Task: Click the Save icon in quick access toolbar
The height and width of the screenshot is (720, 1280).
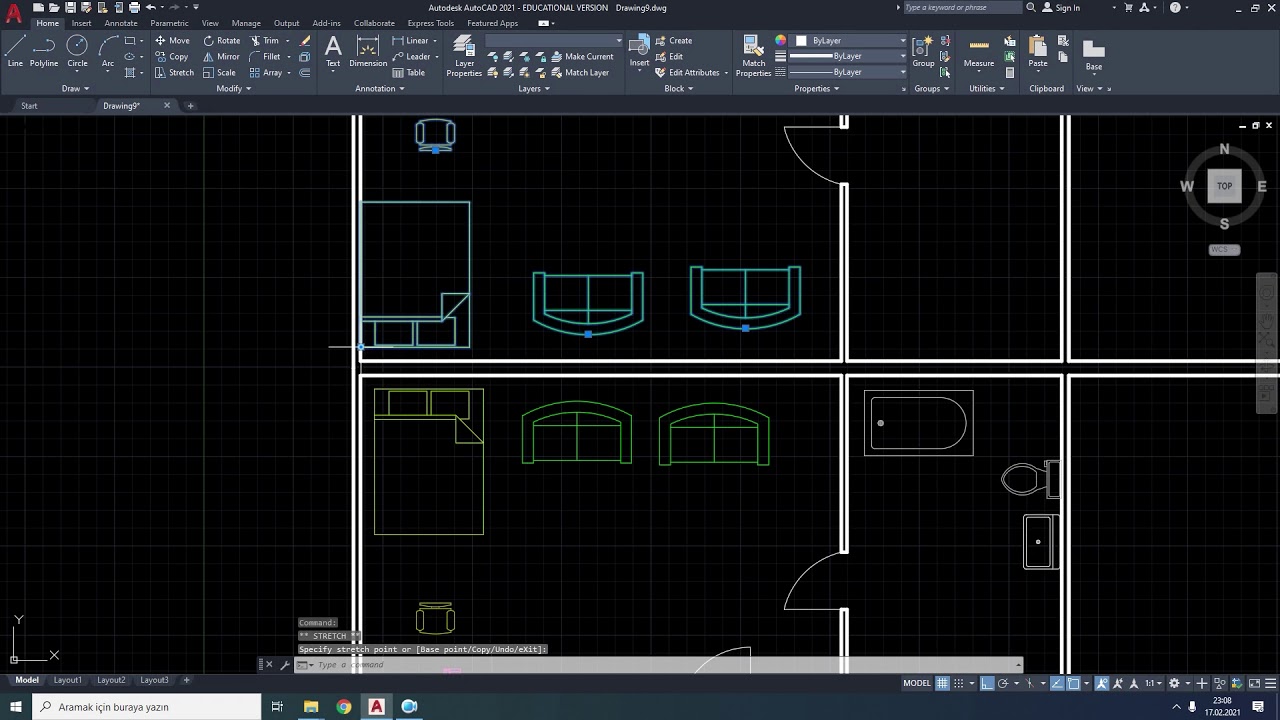Action: point(69,7)
